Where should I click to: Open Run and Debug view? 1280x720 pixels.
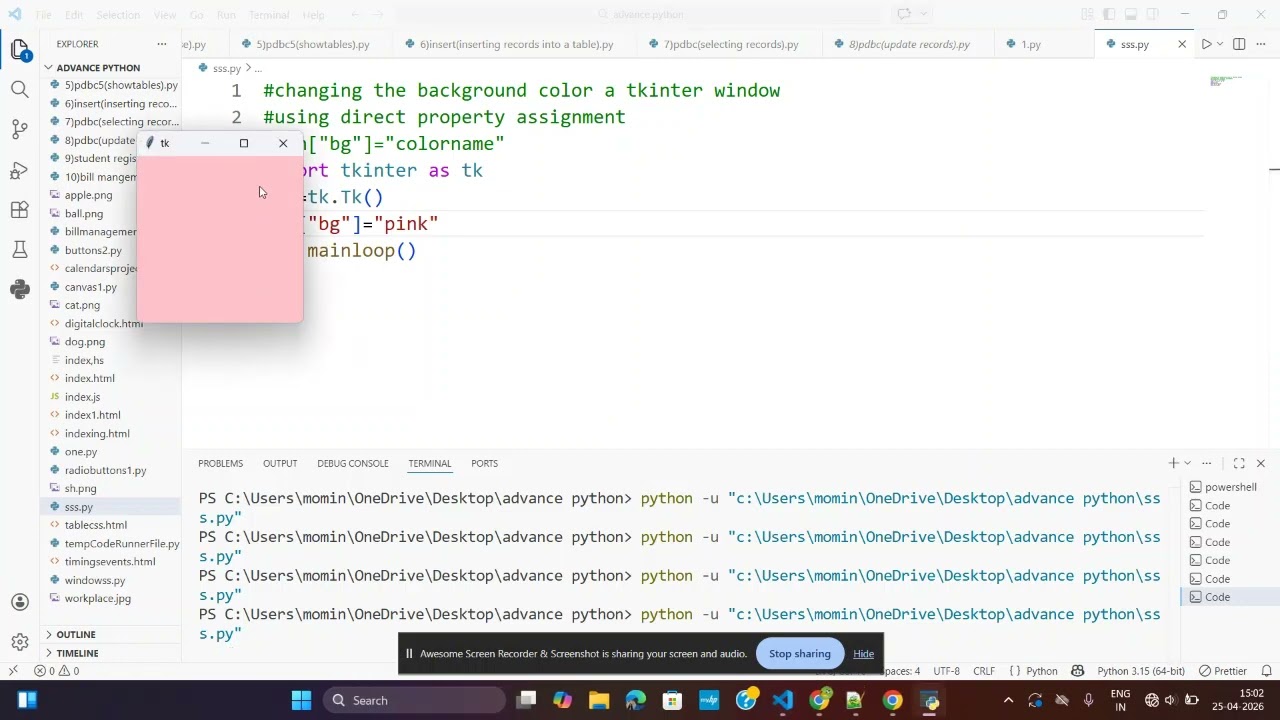(x=20, y=170)
